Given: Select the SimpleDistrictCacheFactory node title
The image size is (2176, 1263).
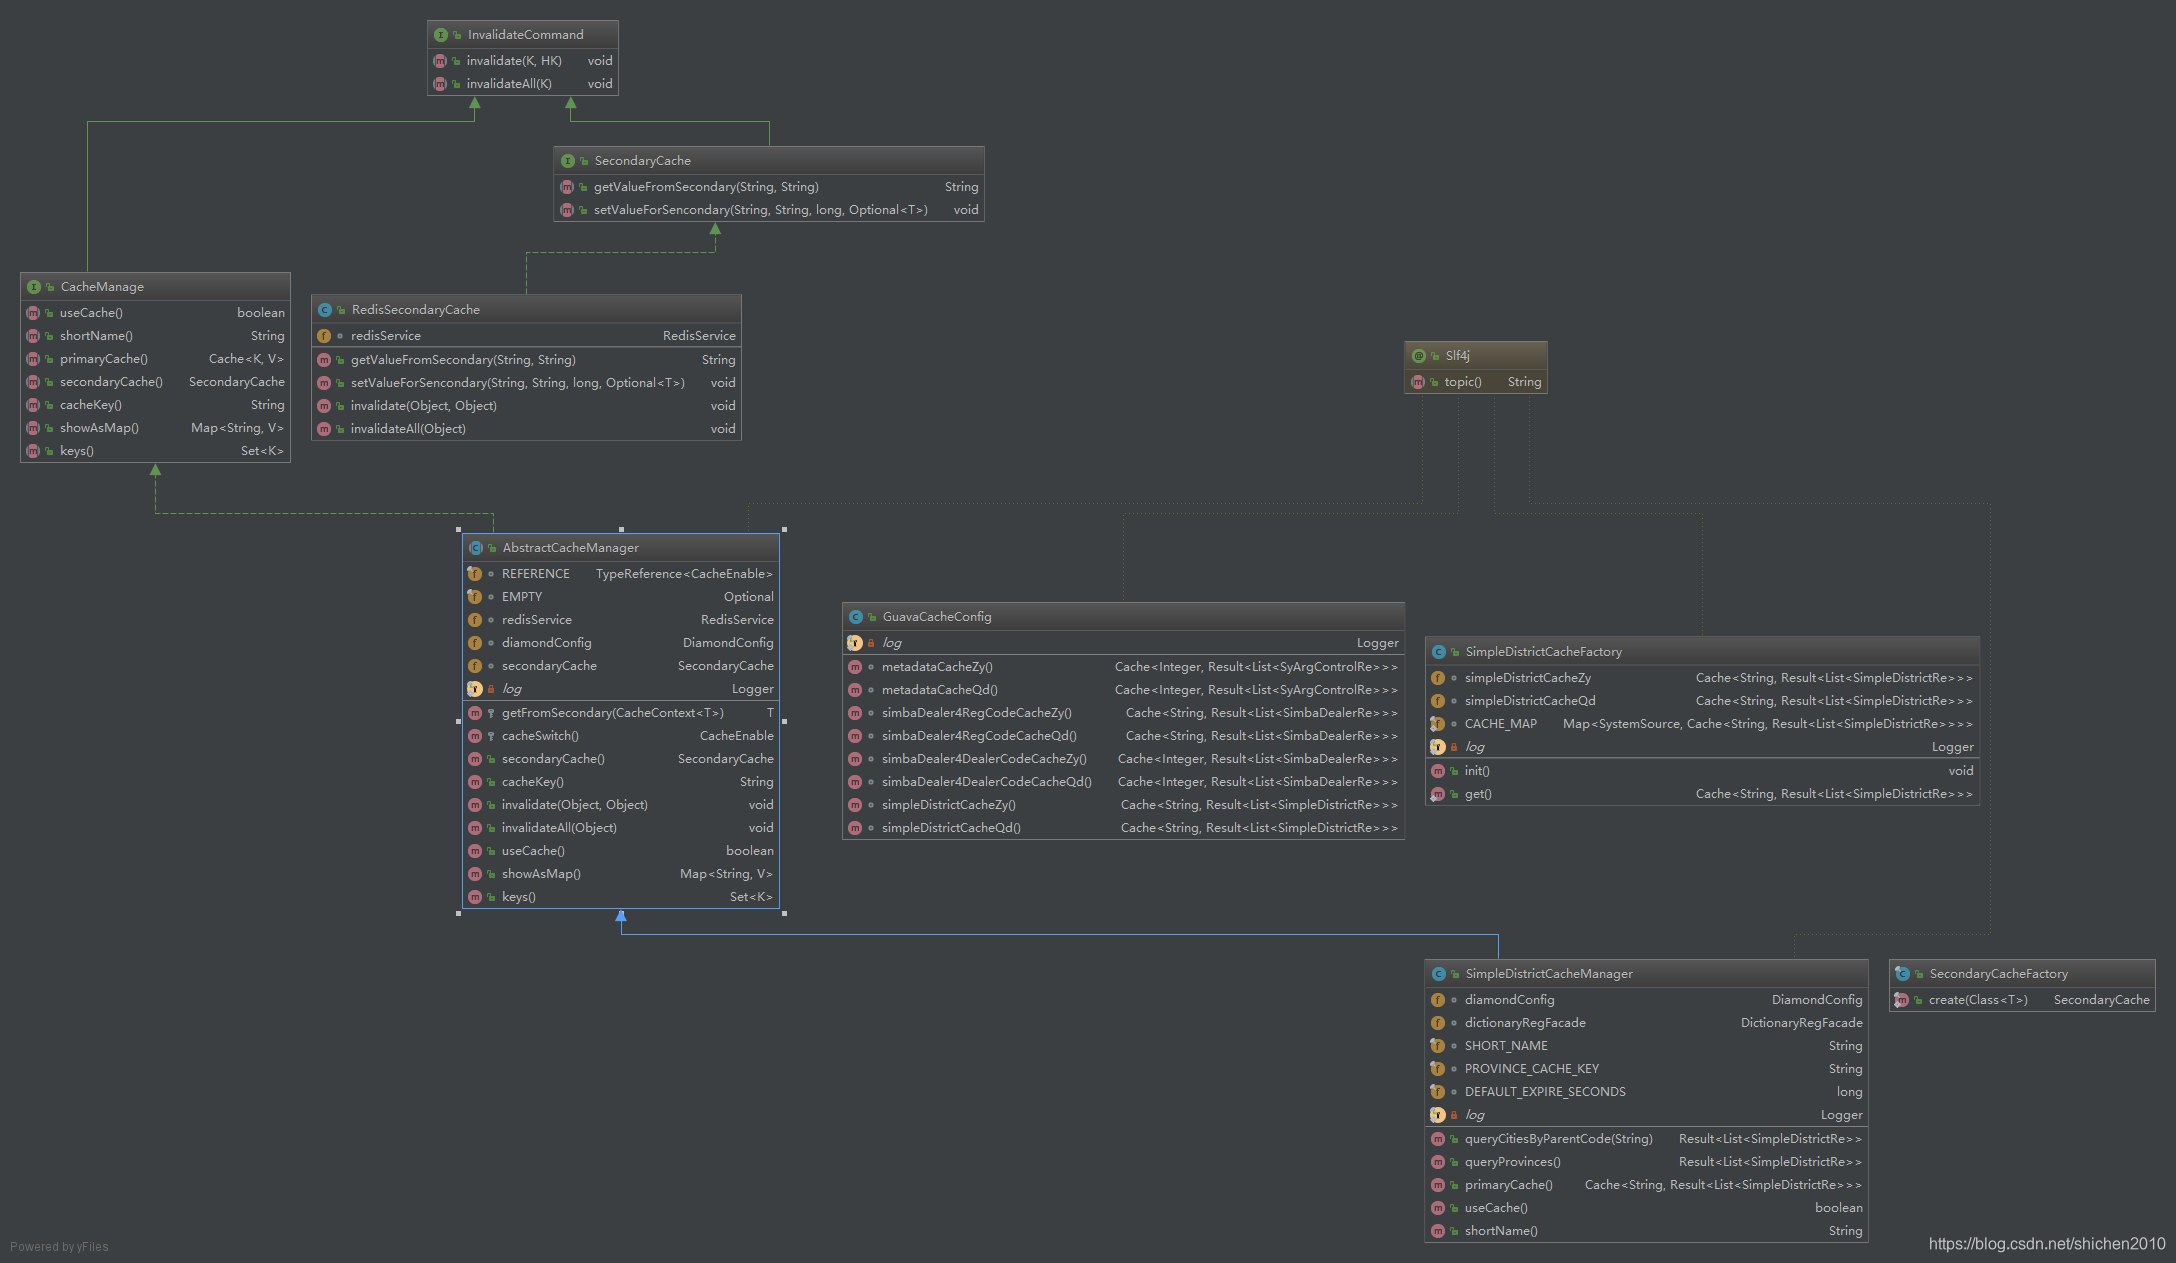Looking at the screenshot, I should click(x=1543, y=652).
